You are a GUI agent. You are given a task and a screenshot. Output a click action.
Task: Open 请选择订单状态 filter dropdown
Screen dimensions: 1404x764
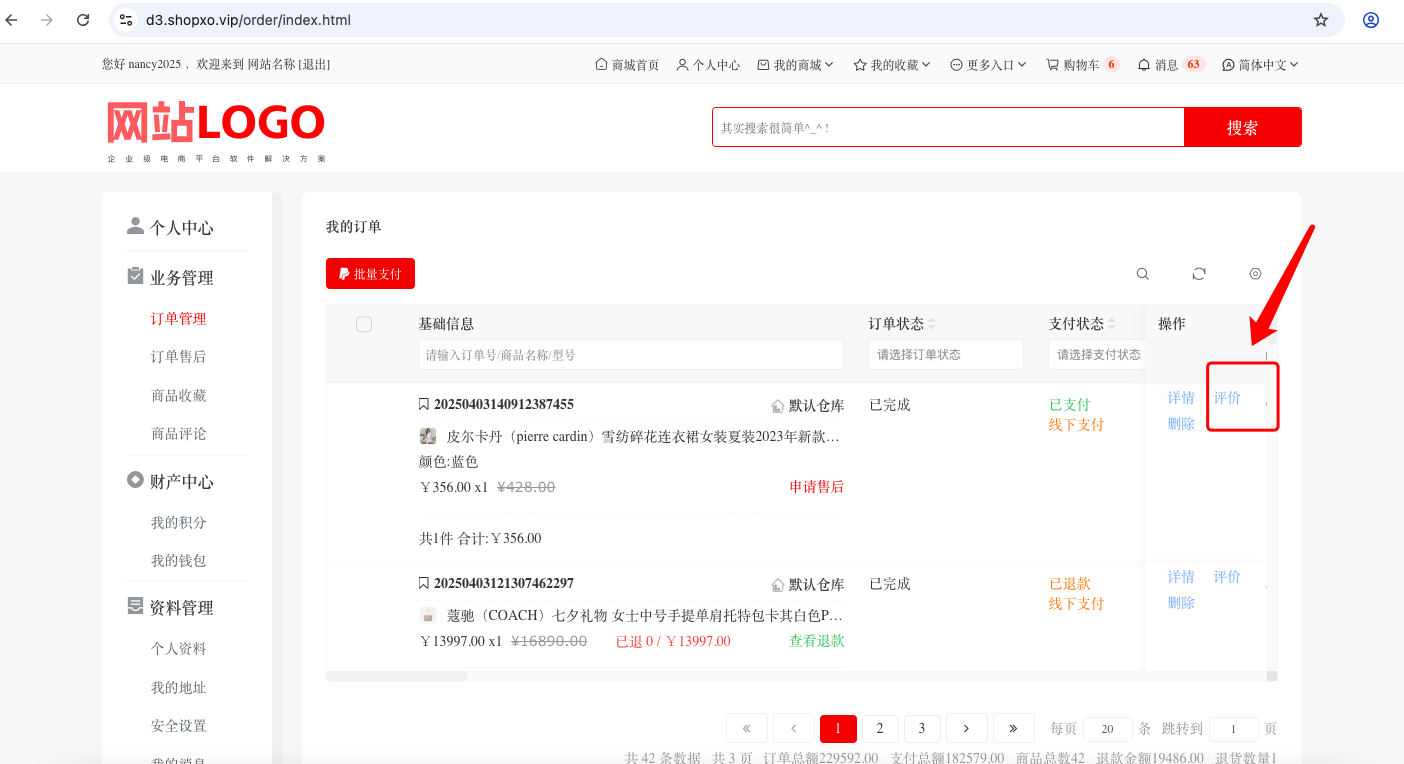(946, 355)
